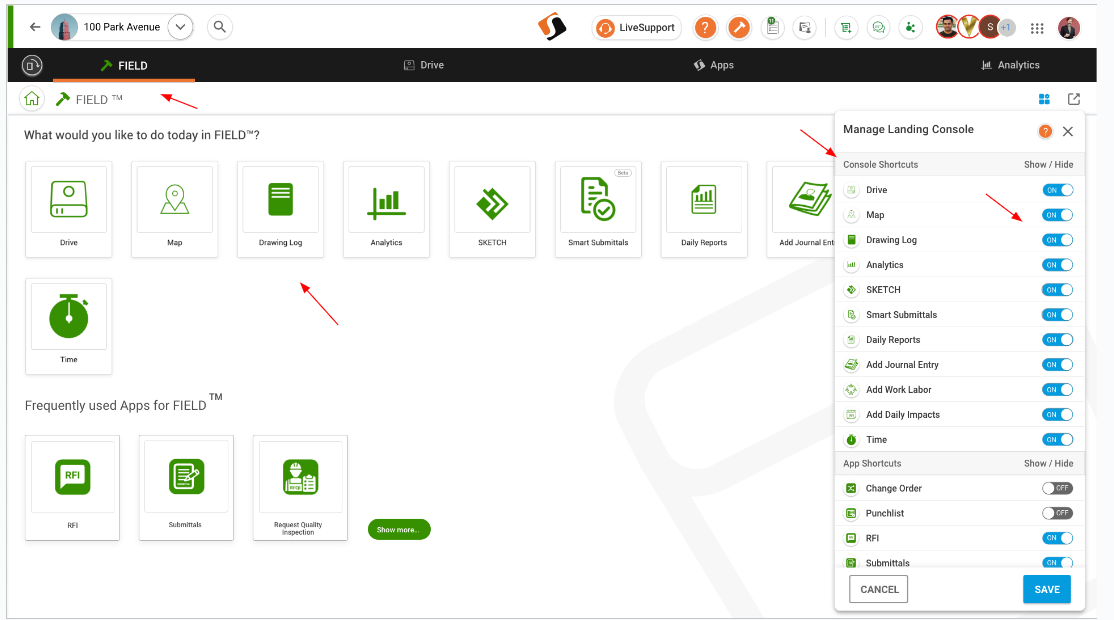Open the SKETCH shortcut tile
This screenshot has width=1114, height=620.
click(492, 209)
